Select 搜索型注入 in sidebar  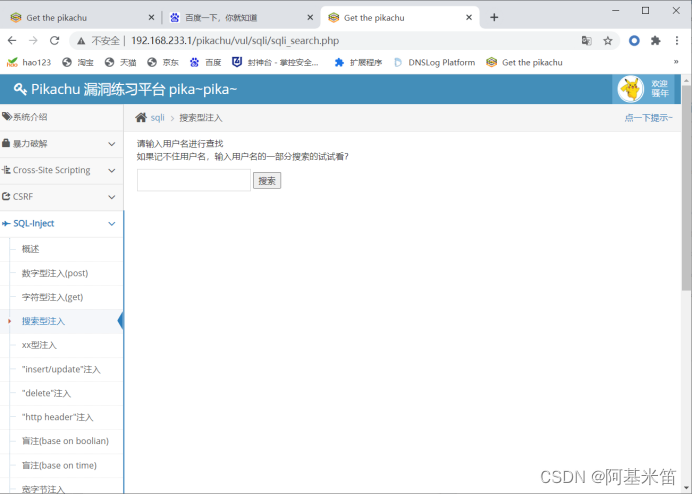(x=43, y=321)
